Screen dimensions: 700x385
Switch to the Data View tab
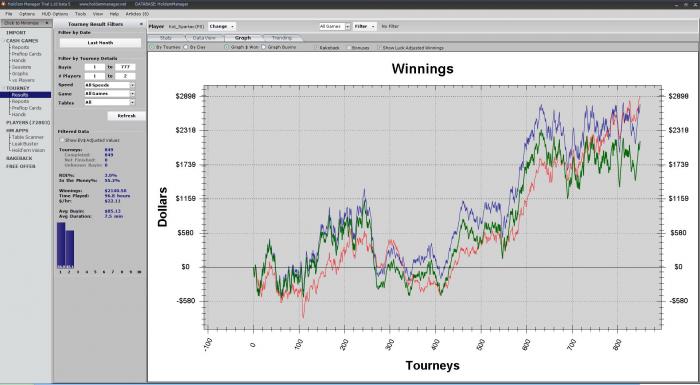pos(204,38)
